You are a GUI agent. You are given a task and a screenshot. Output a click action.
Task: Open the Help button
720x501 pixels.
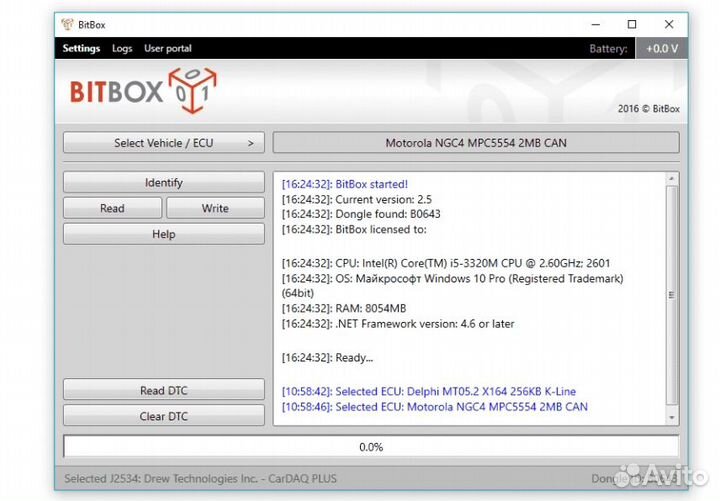click(164, 234)
